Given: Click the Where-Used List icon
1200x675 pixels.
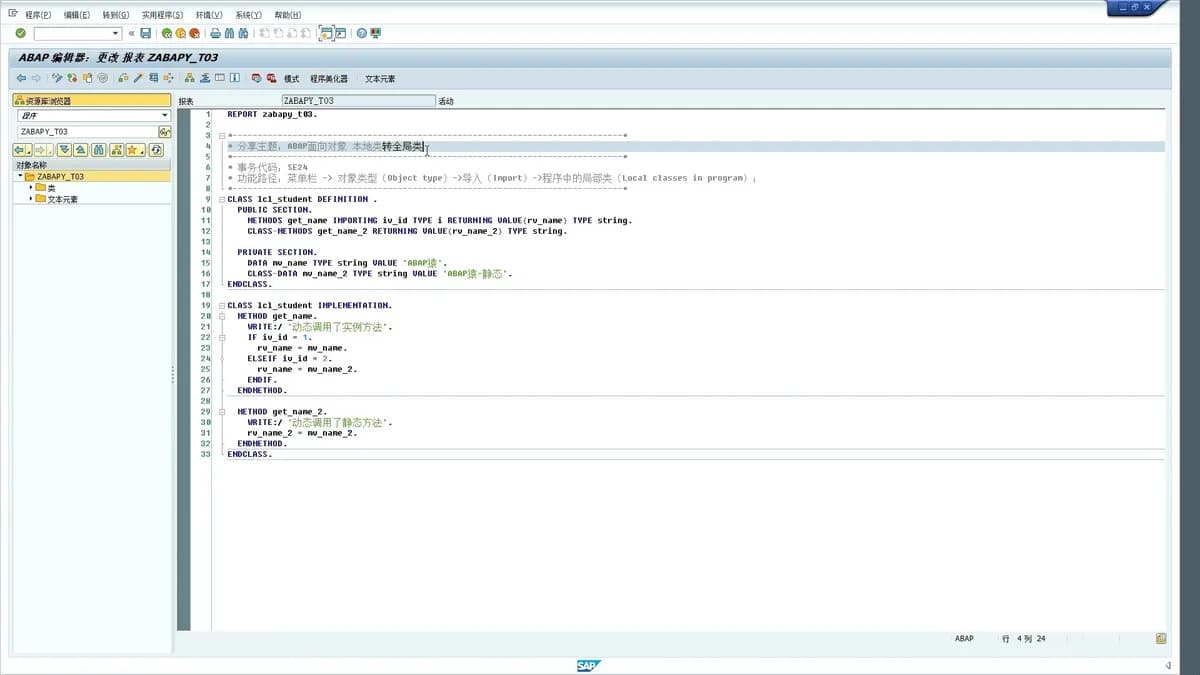Looking at the screenshot, I should point(168,78).
